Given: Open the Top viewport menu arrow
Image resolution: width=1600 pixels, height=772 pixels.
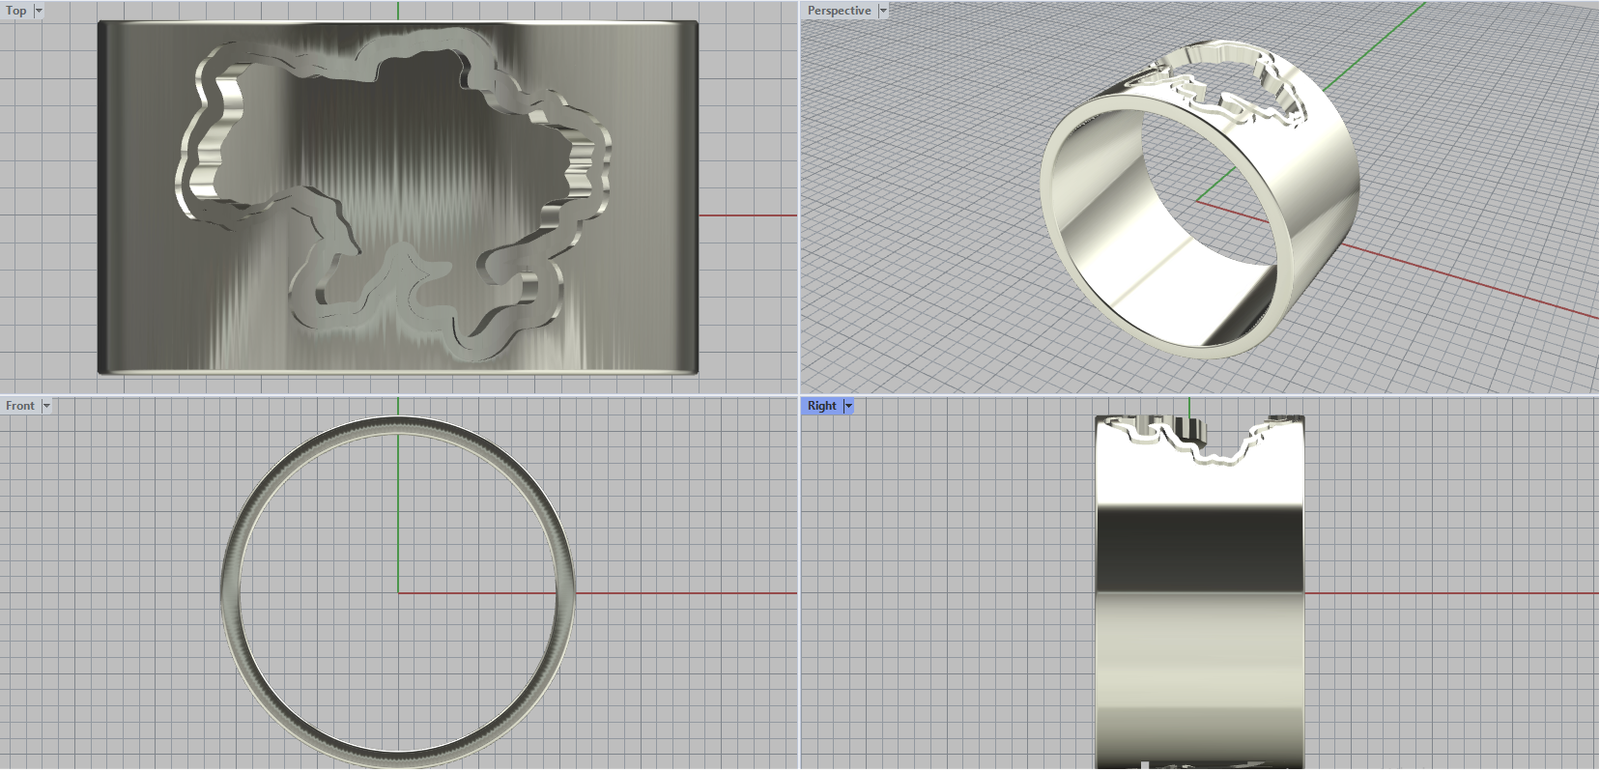Looking at the screenshot, I should coord(39,11).
